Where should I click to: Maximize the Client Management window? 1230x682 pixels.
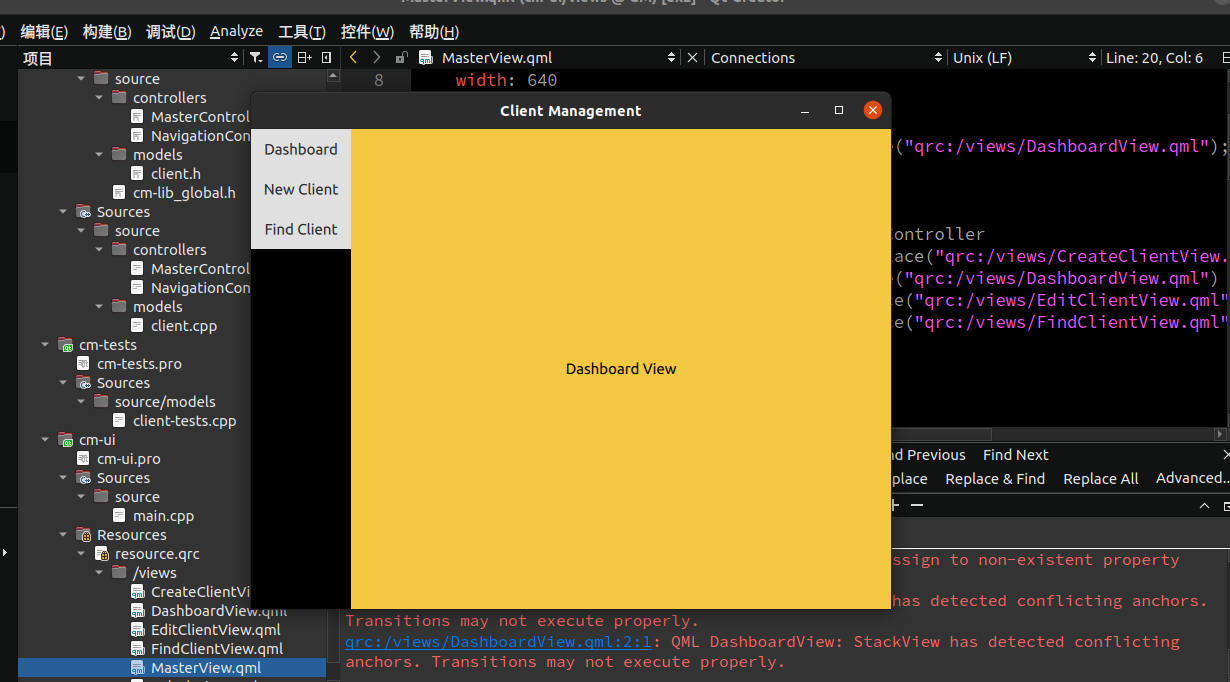[x=839, y=110]
